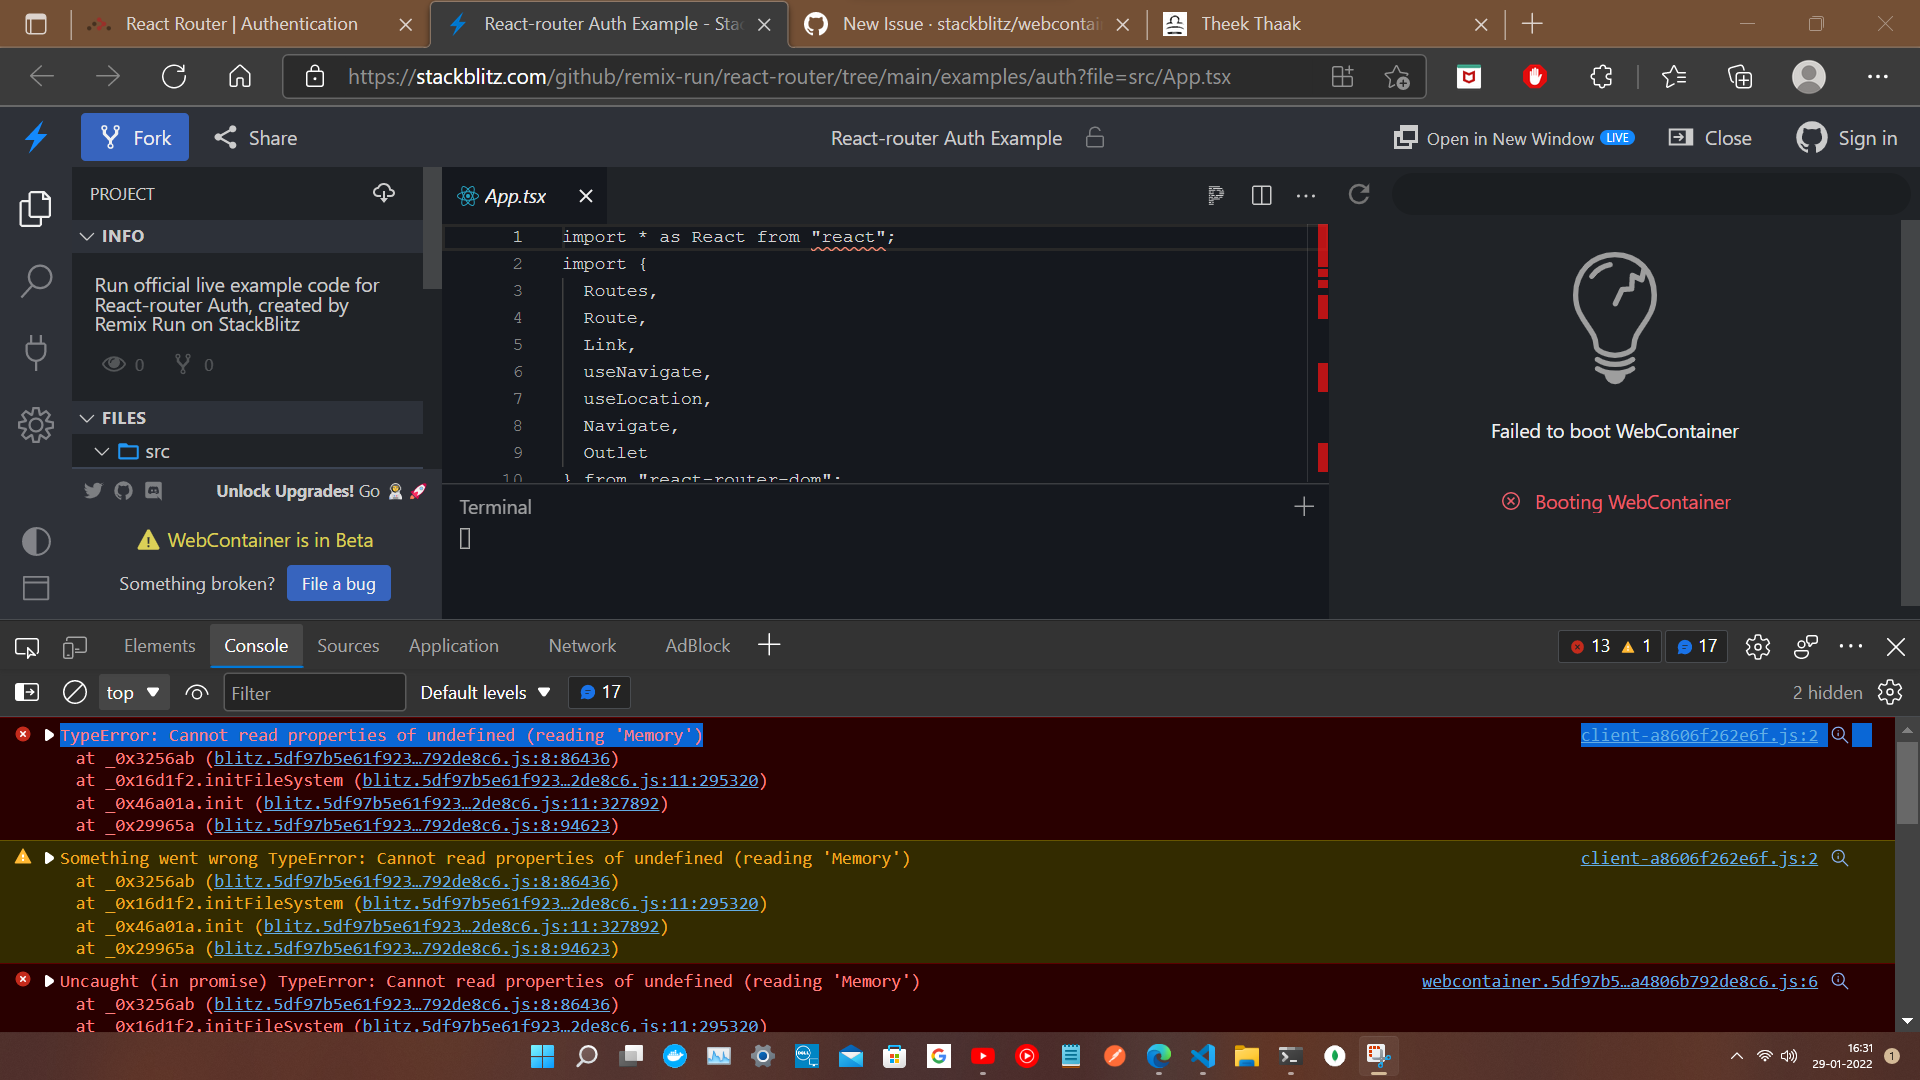The width and height of the screenshot is (1920, 1080).
Task: Switch to the Network tab
Action: tap(581, 645)
